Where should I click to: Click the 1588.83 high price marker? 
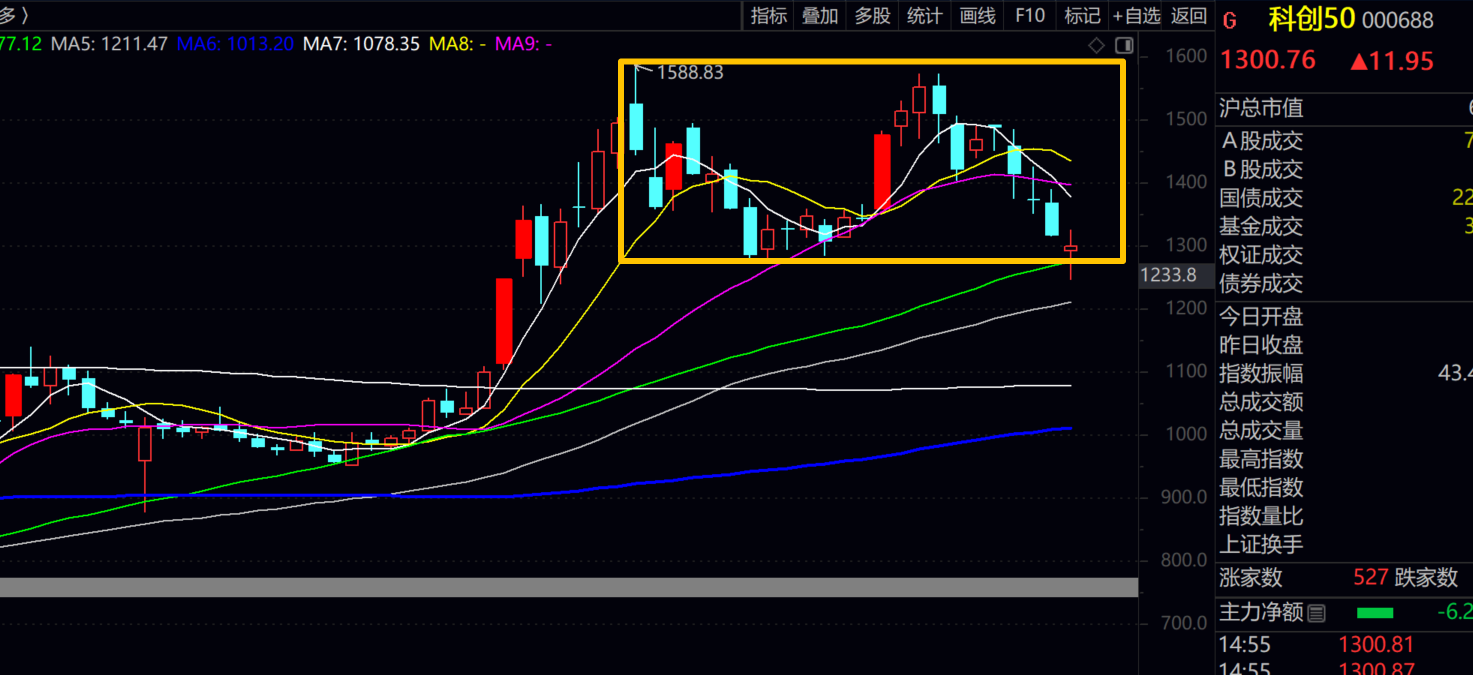[x=689, y=72]
